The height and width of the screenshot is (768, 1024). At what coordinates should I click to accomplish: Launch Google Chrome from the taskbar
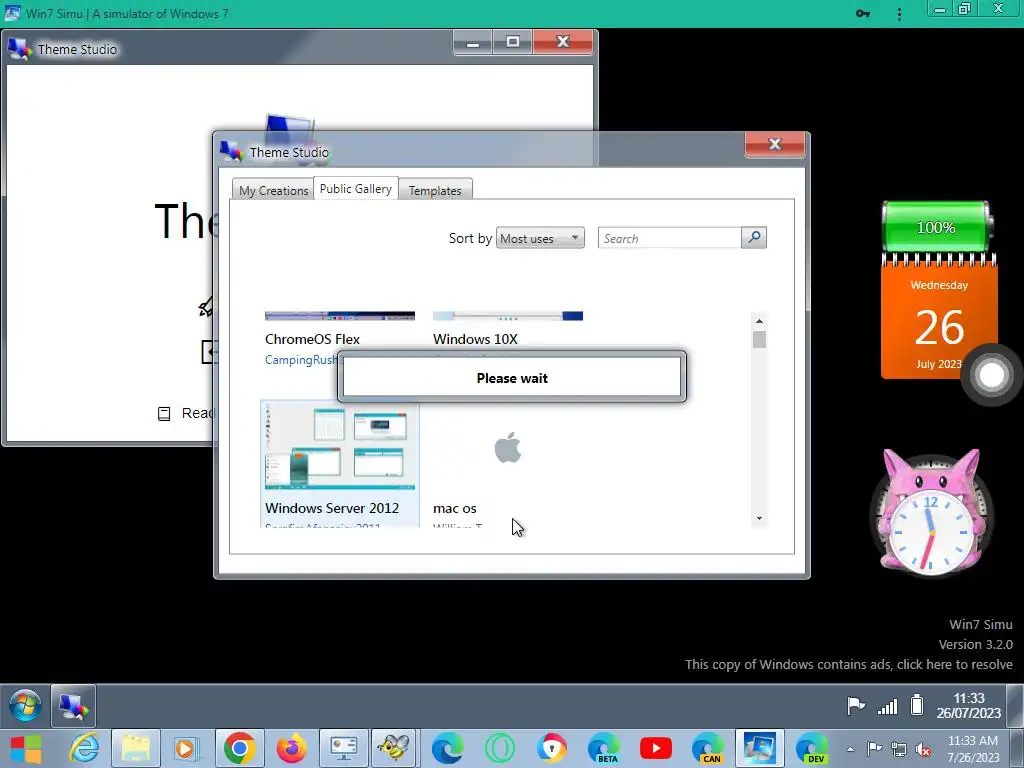tap(240, 748)
